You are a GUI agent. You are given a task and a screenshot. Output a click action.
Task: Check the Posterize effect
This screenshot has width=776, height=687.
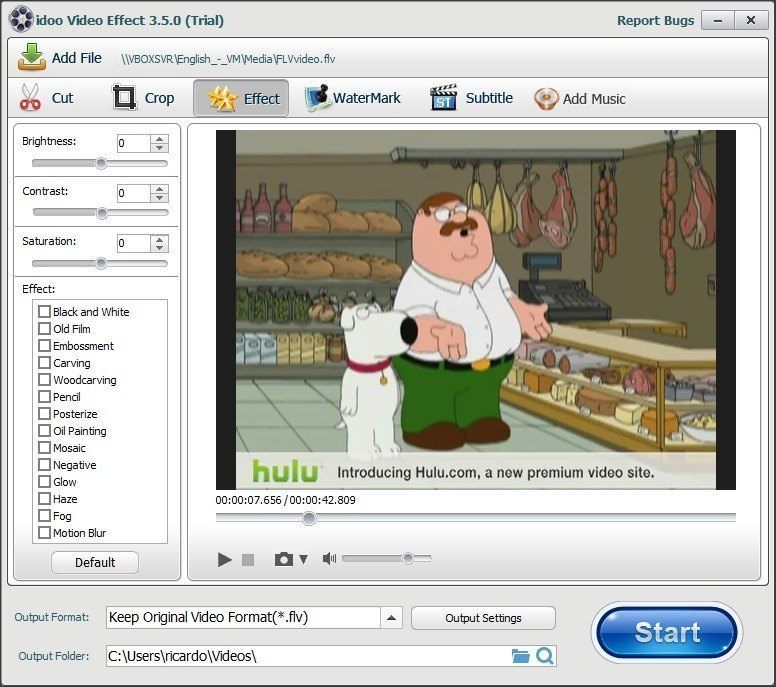[45, 414]
